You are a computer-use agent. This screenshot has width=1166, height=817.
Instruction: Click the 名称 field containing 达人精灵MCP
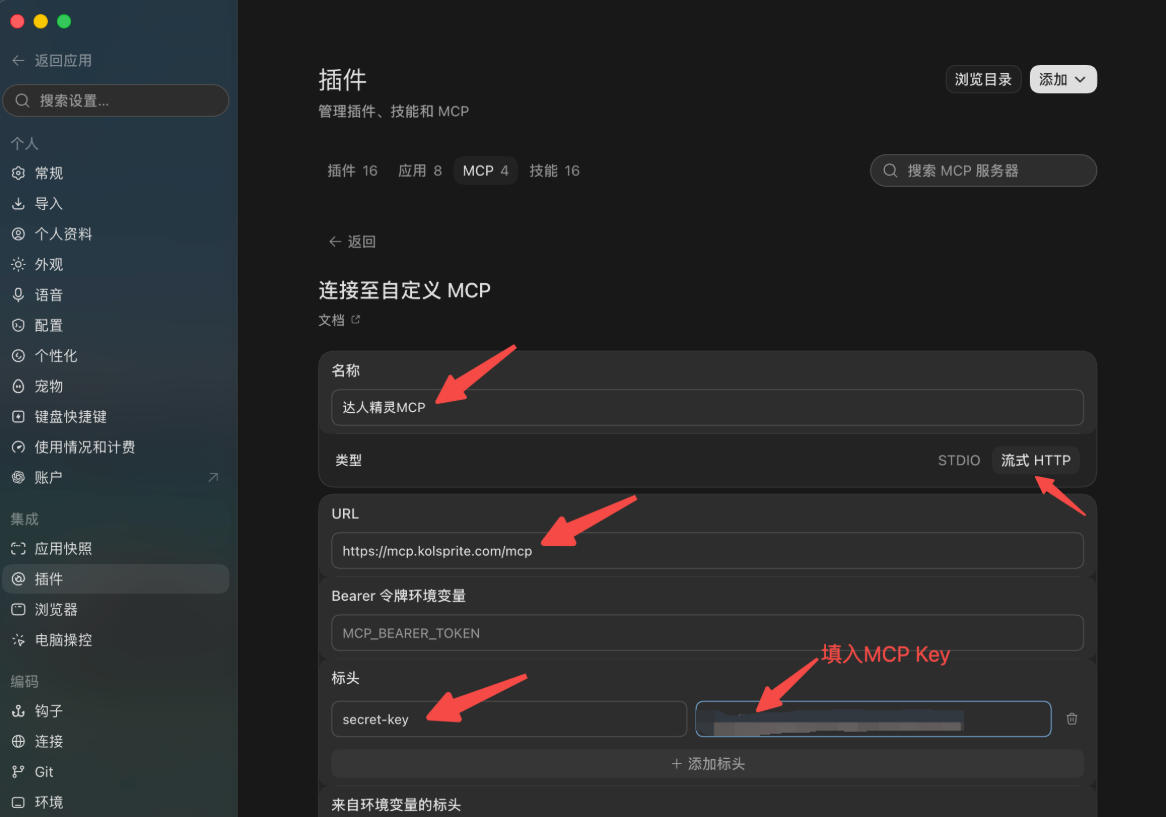(707, 407)
